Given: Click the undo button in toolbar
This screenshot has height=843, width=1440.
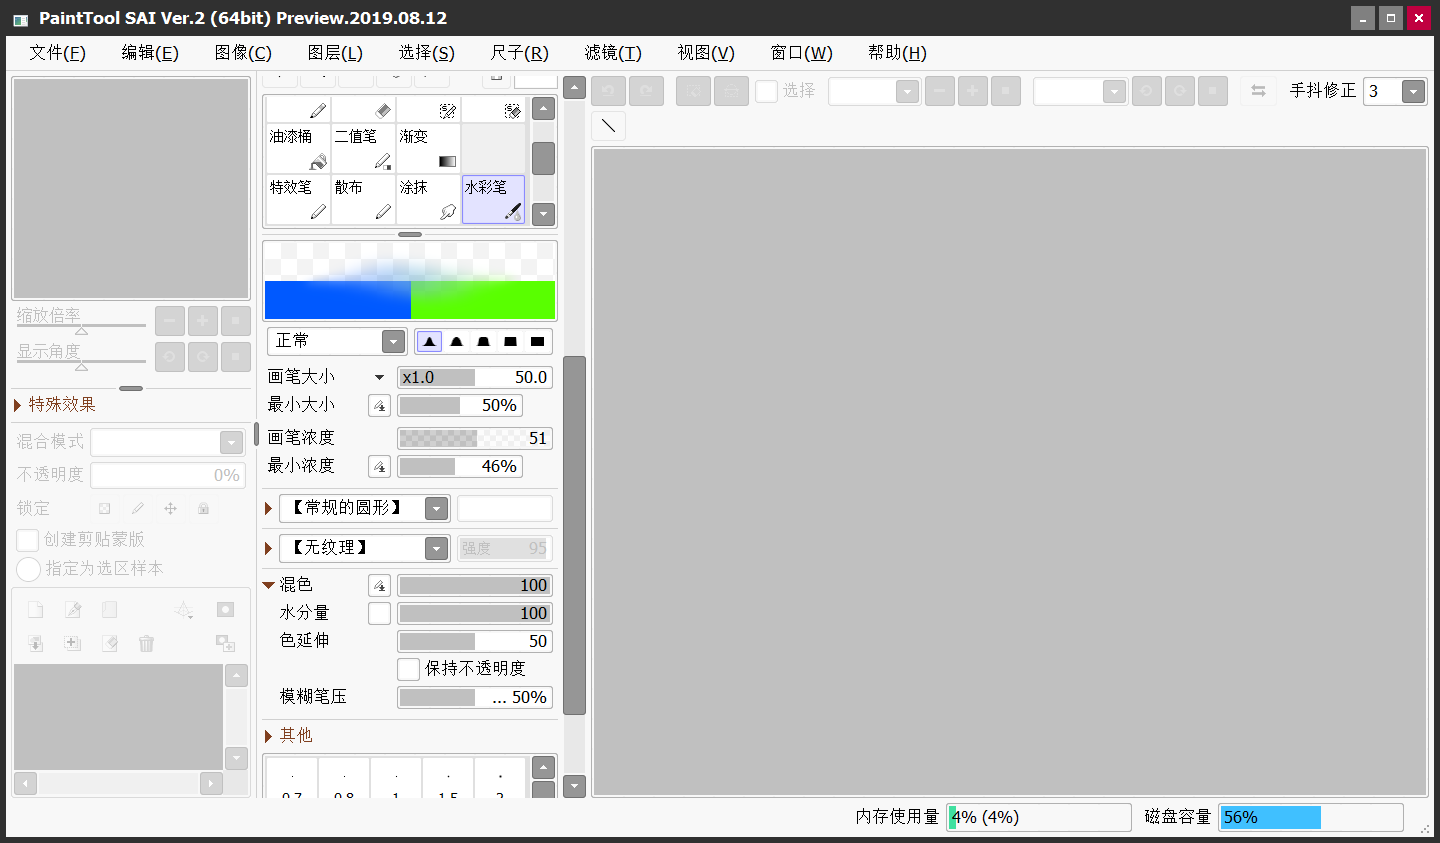Looking at the screenshot, I should click(608, 91).
